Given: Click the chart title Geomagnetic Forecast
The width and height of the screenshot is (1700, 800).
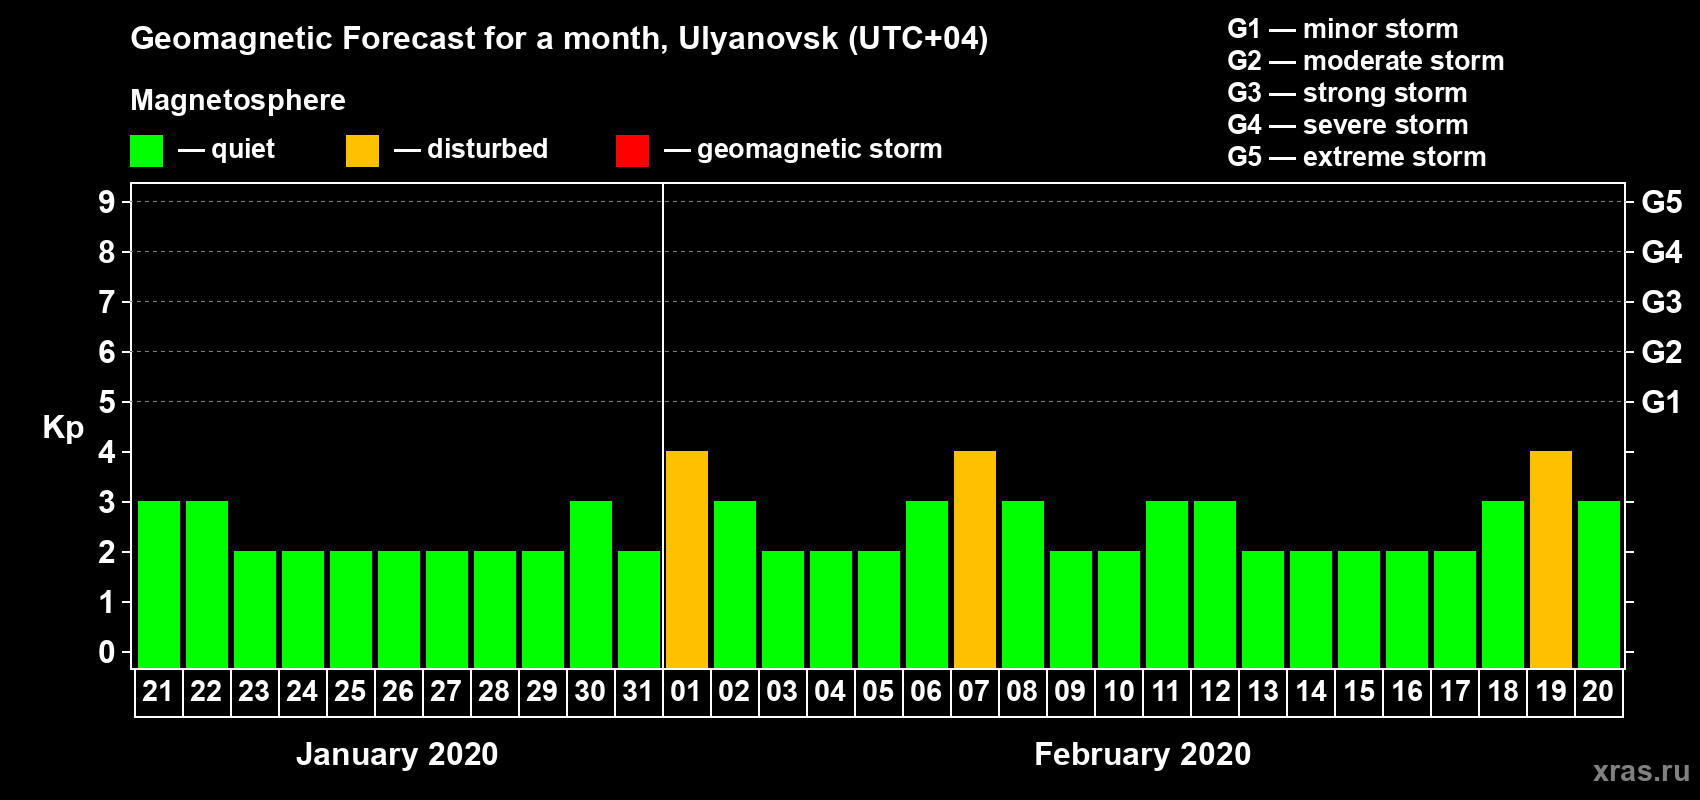Looking at the screenshot, I should pyautogui.click(x=559, y=39).
